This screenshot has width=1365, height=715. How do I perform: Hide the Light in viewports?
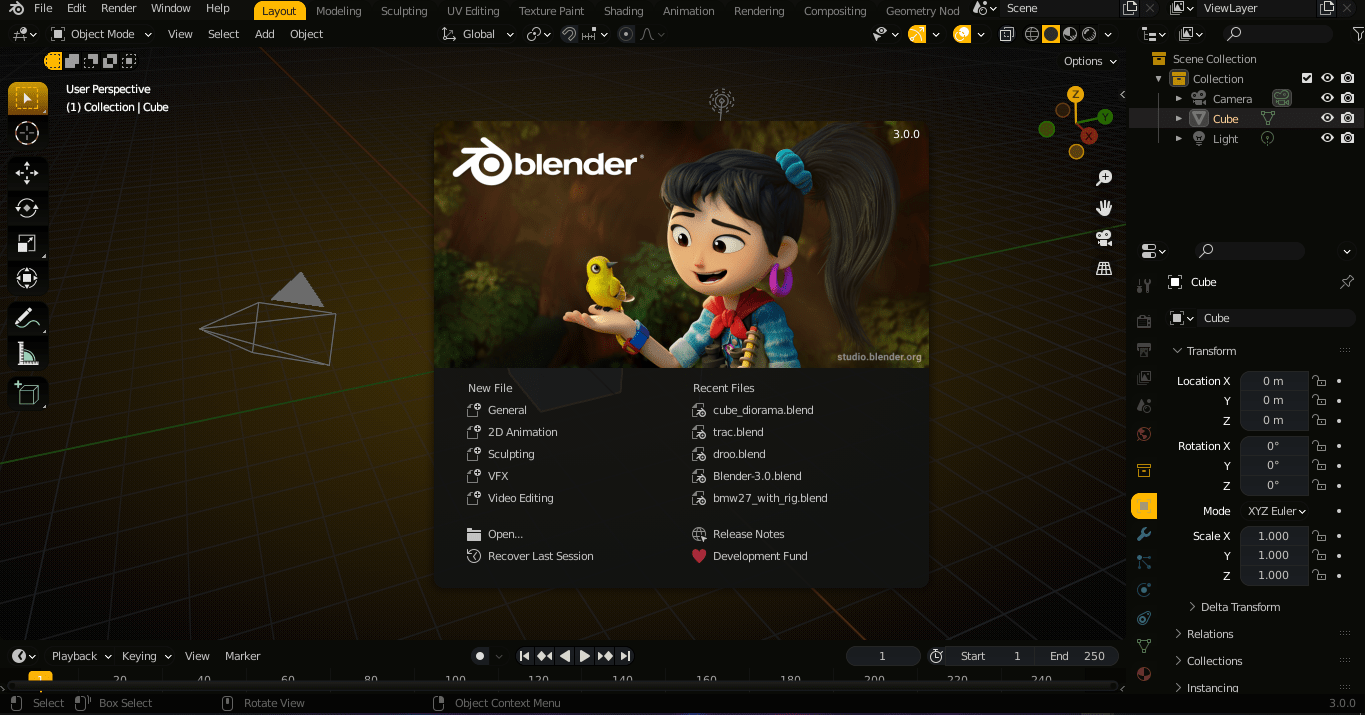1327,138
